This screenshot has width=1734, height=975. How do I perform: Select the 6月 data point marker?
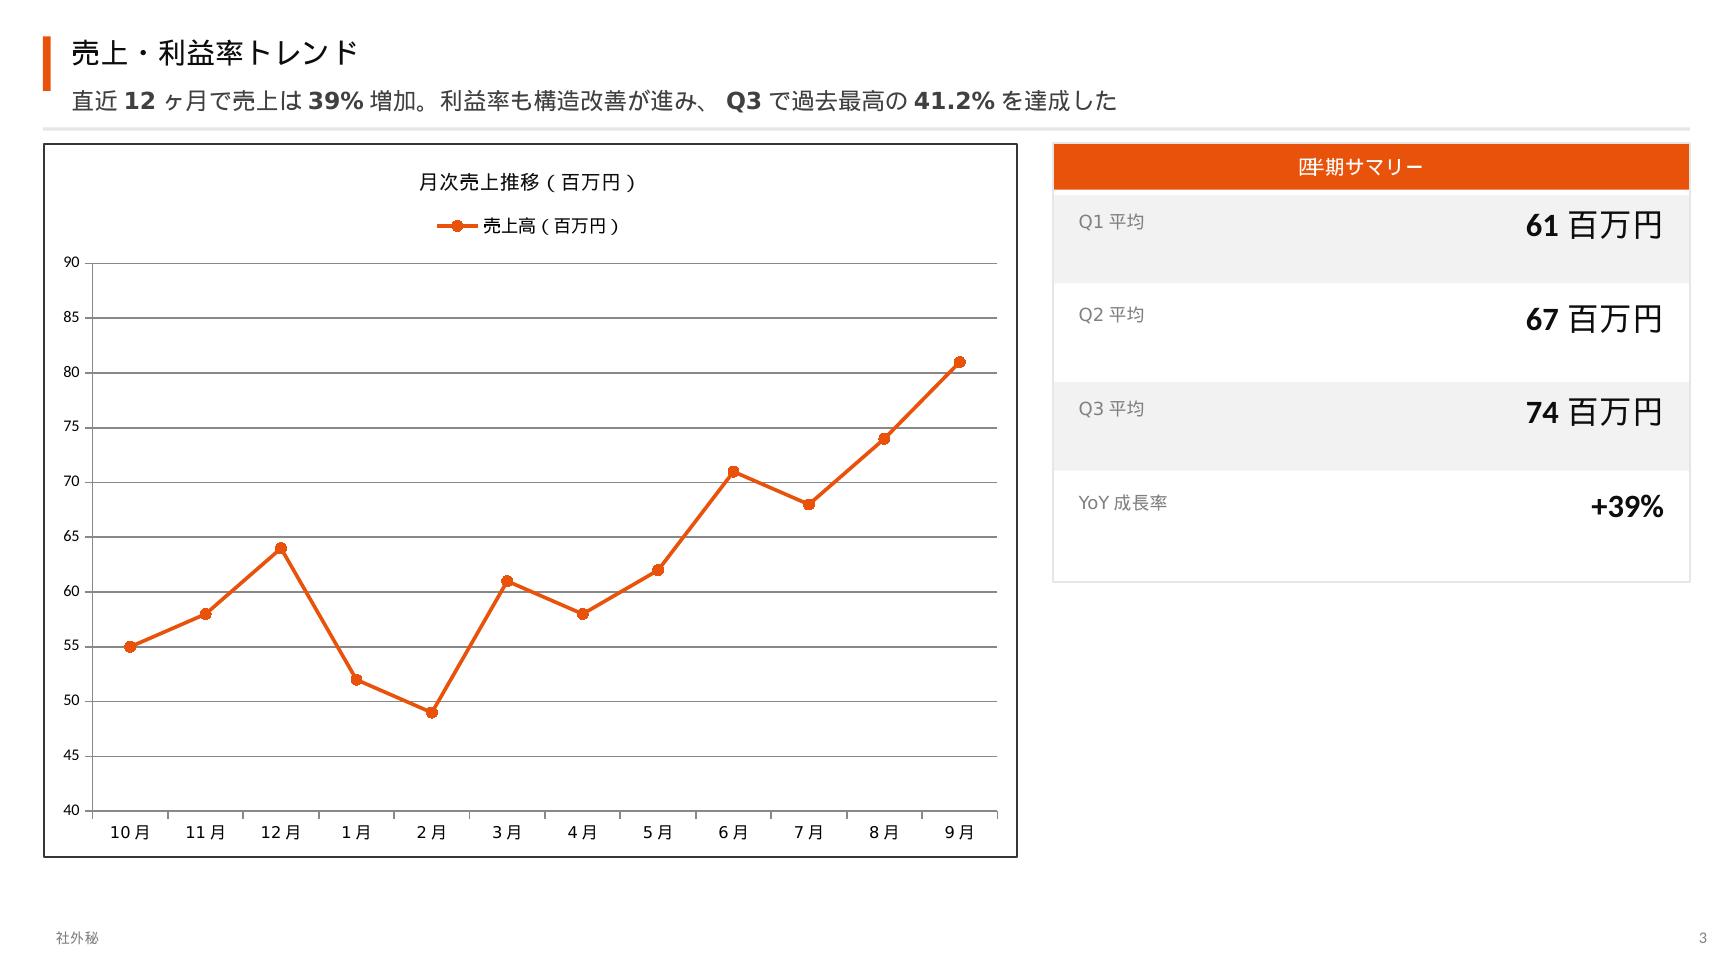tap(733, 472)
